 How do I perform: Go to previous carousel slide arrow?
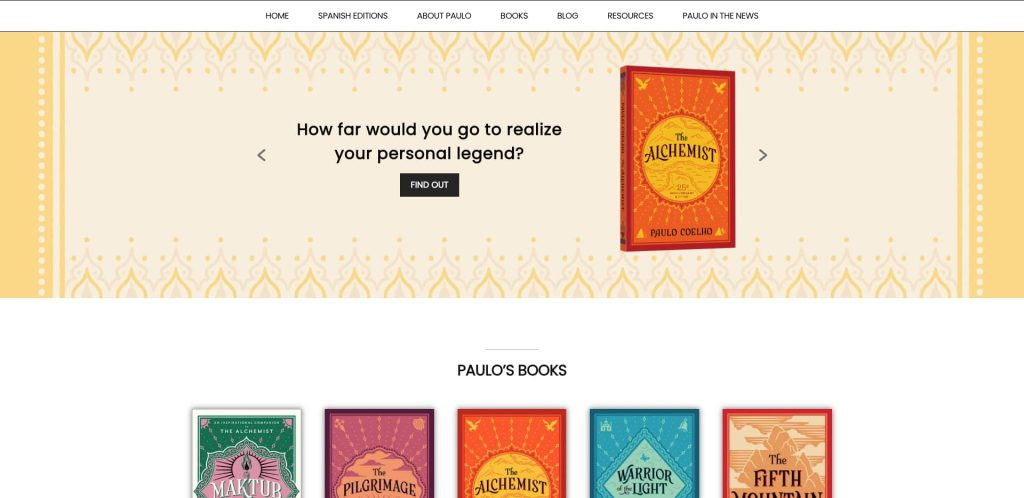pos(261,155)
